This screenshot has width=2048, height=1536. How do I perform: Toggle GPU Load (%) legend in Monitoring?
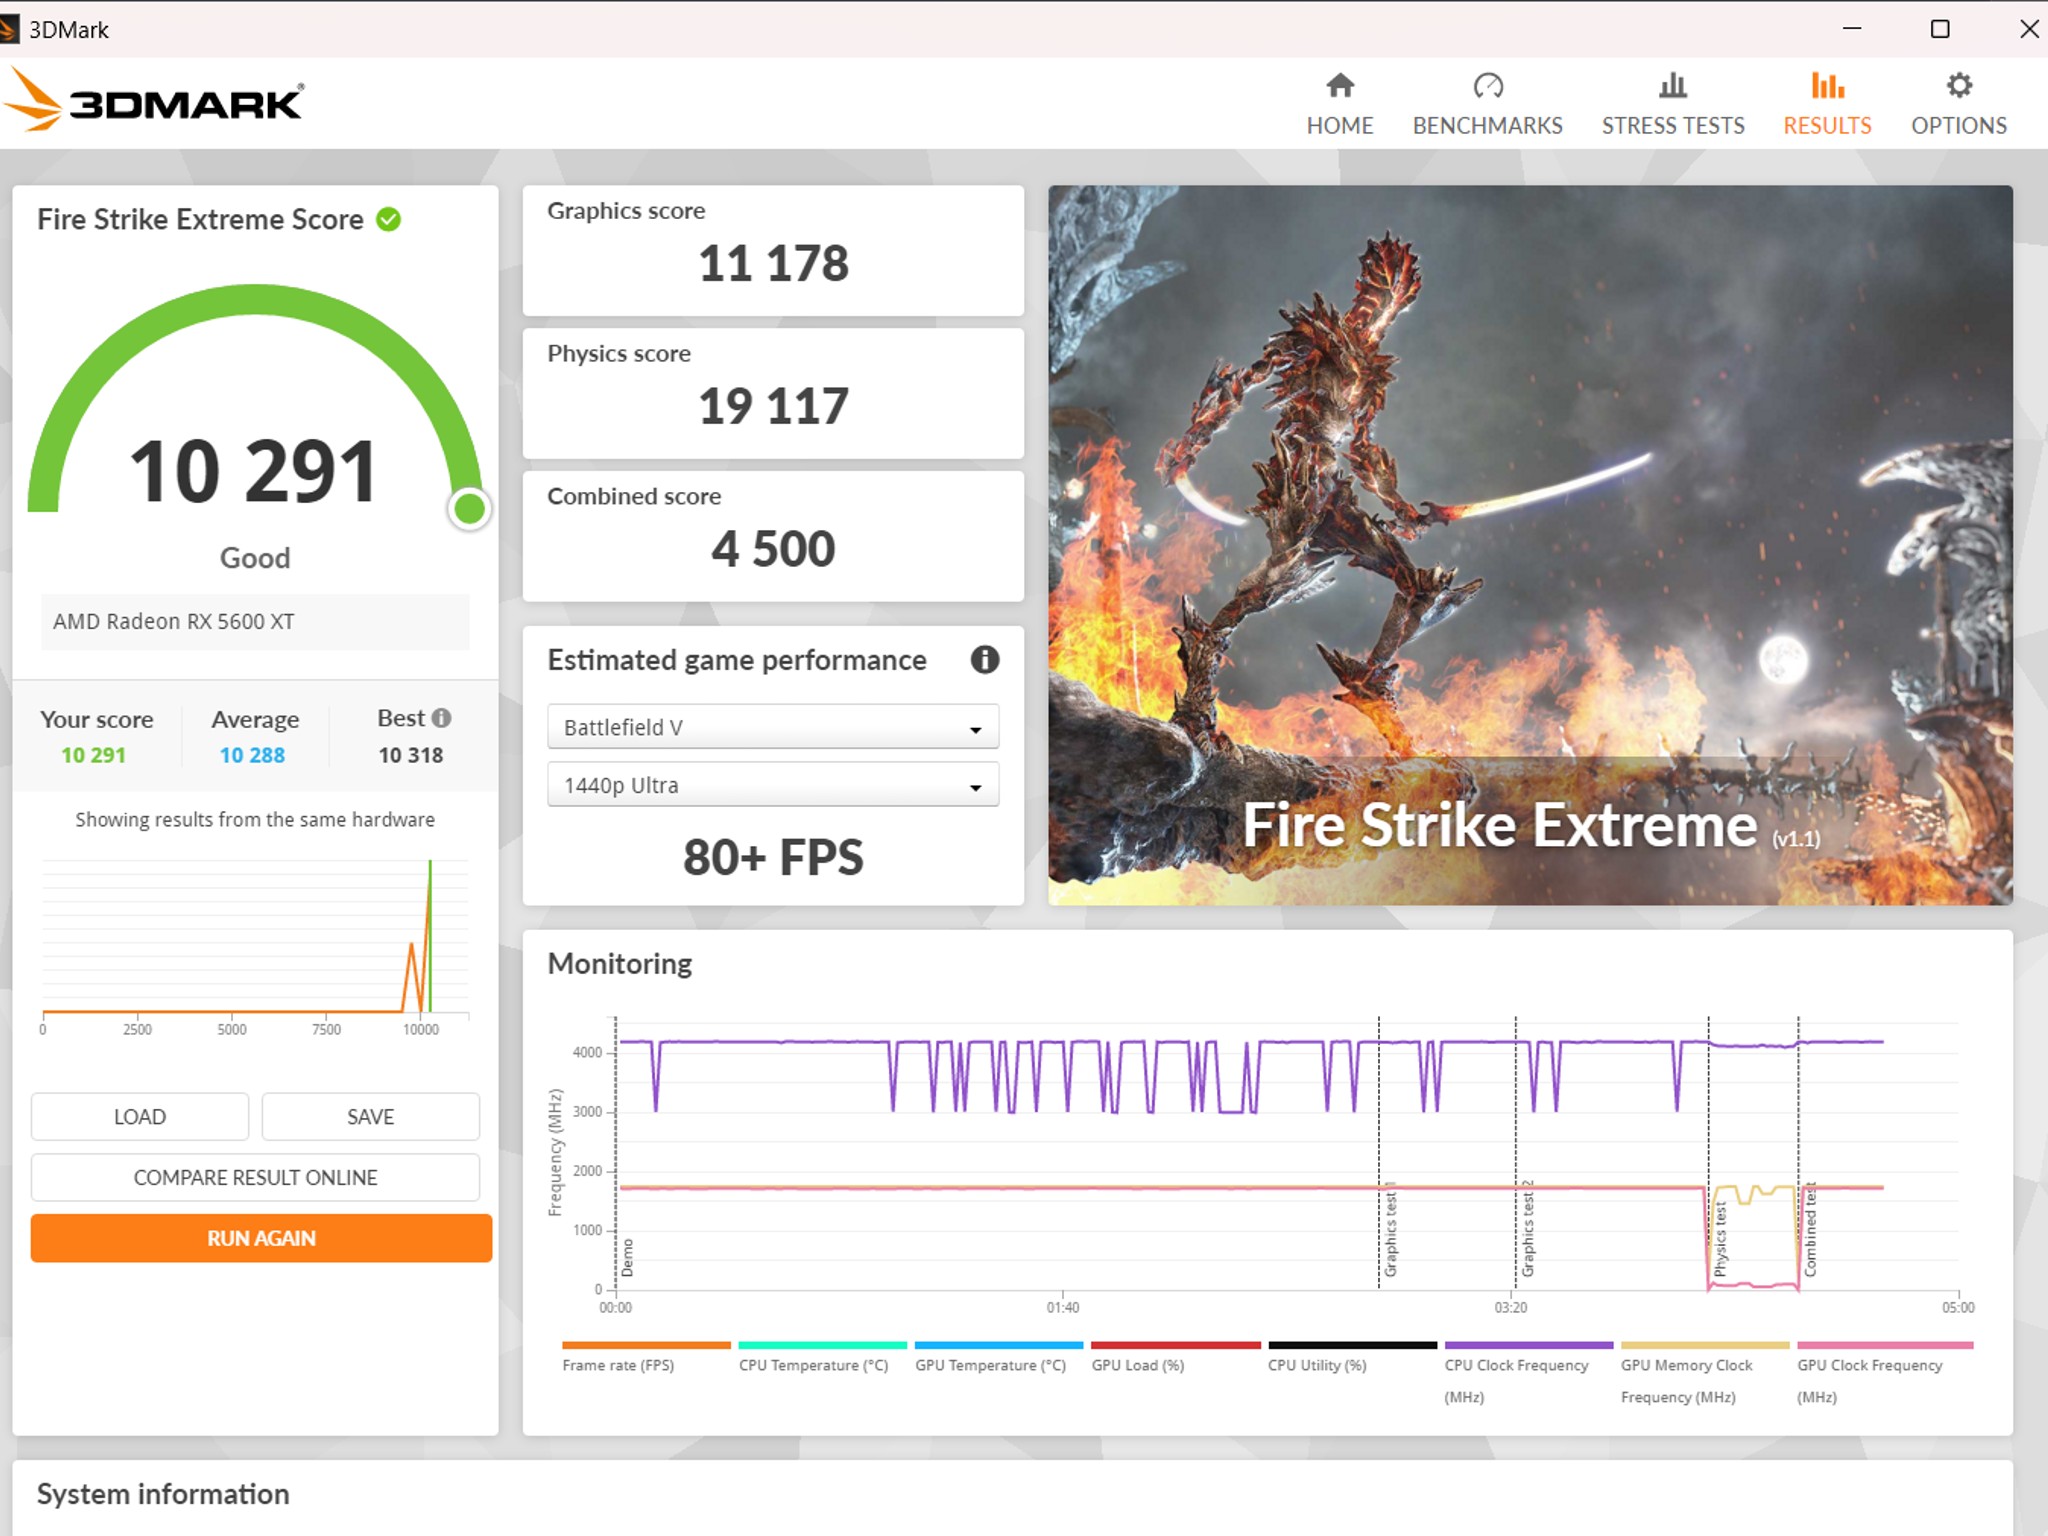[x=1138, y=1365]
